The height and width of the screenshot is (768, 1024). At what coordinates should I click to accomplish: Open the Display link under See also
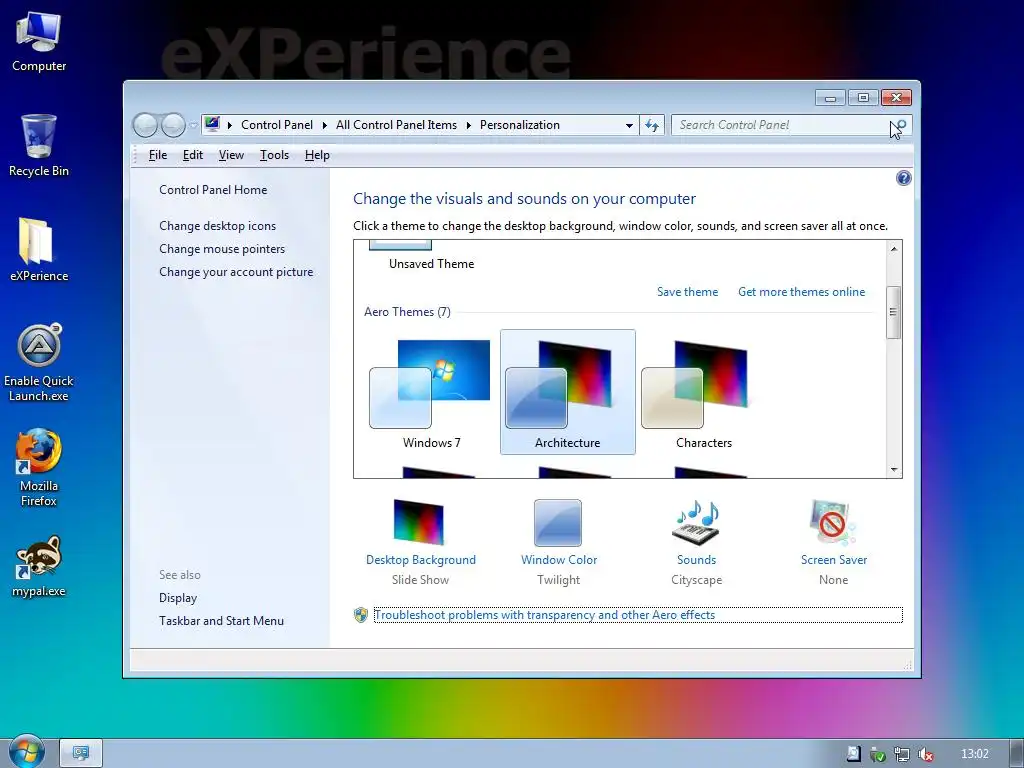(178, 598)
